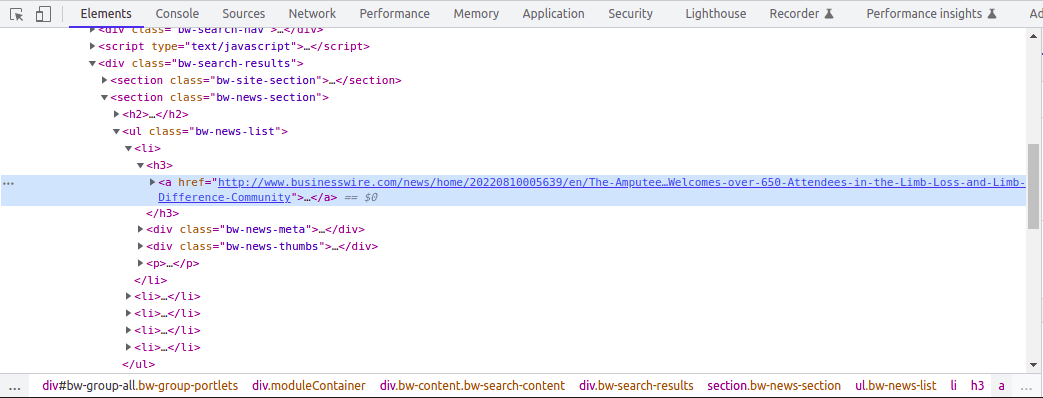Collapse the h3 node
Screen dimensions: 1043x398
pyautogui.click(x=140, y=166)
